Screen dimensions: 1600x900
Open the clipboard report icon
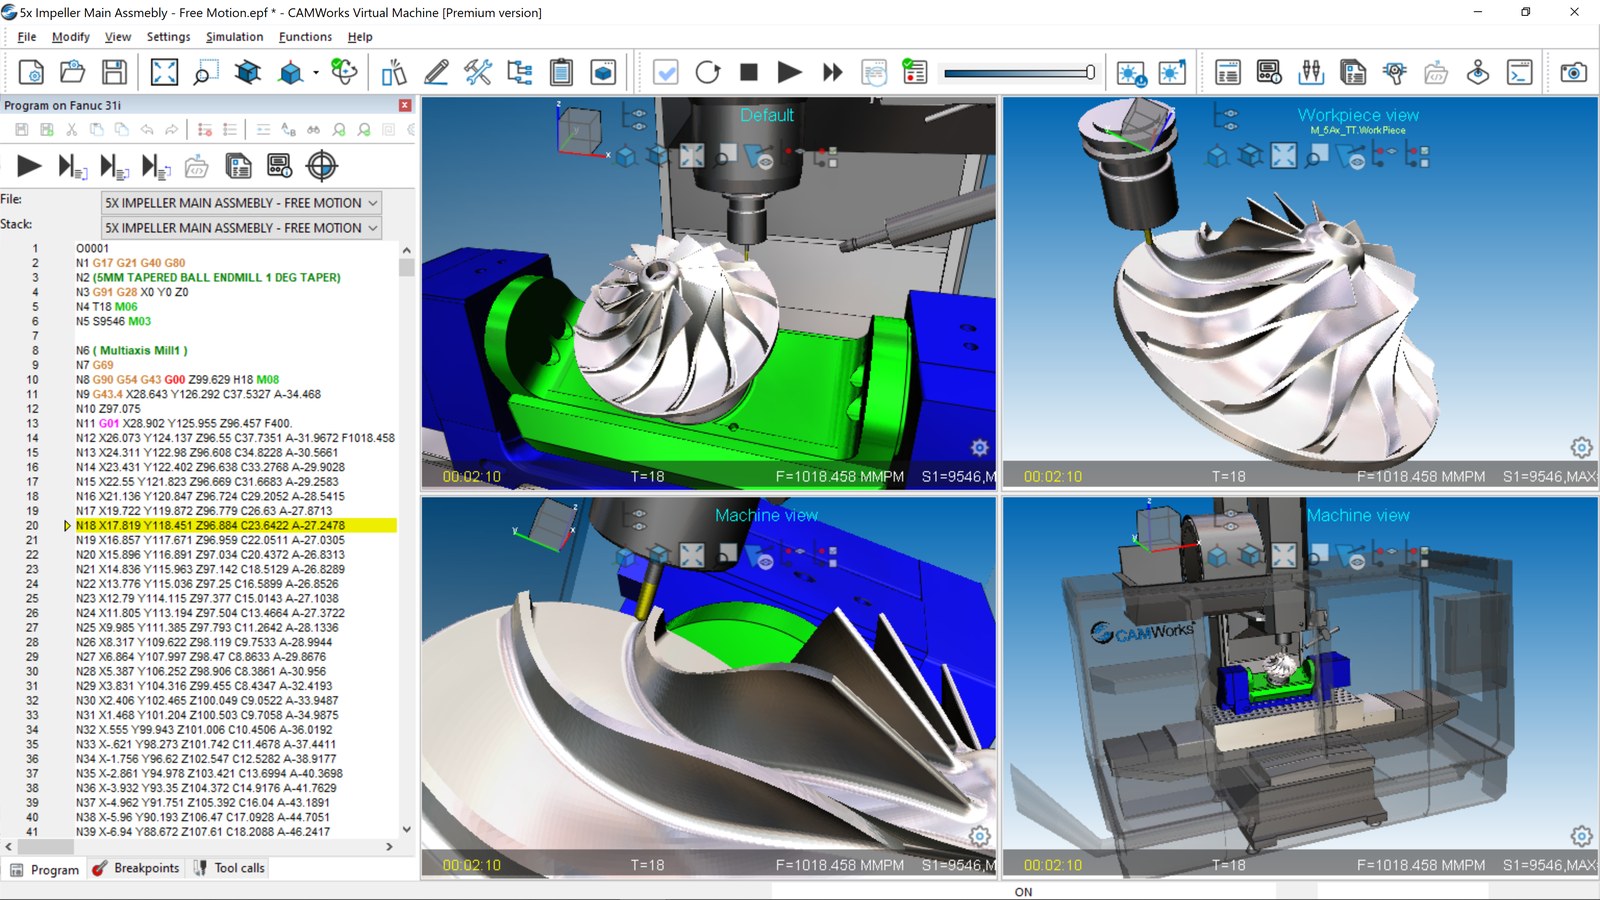click(x=561, y=72)
